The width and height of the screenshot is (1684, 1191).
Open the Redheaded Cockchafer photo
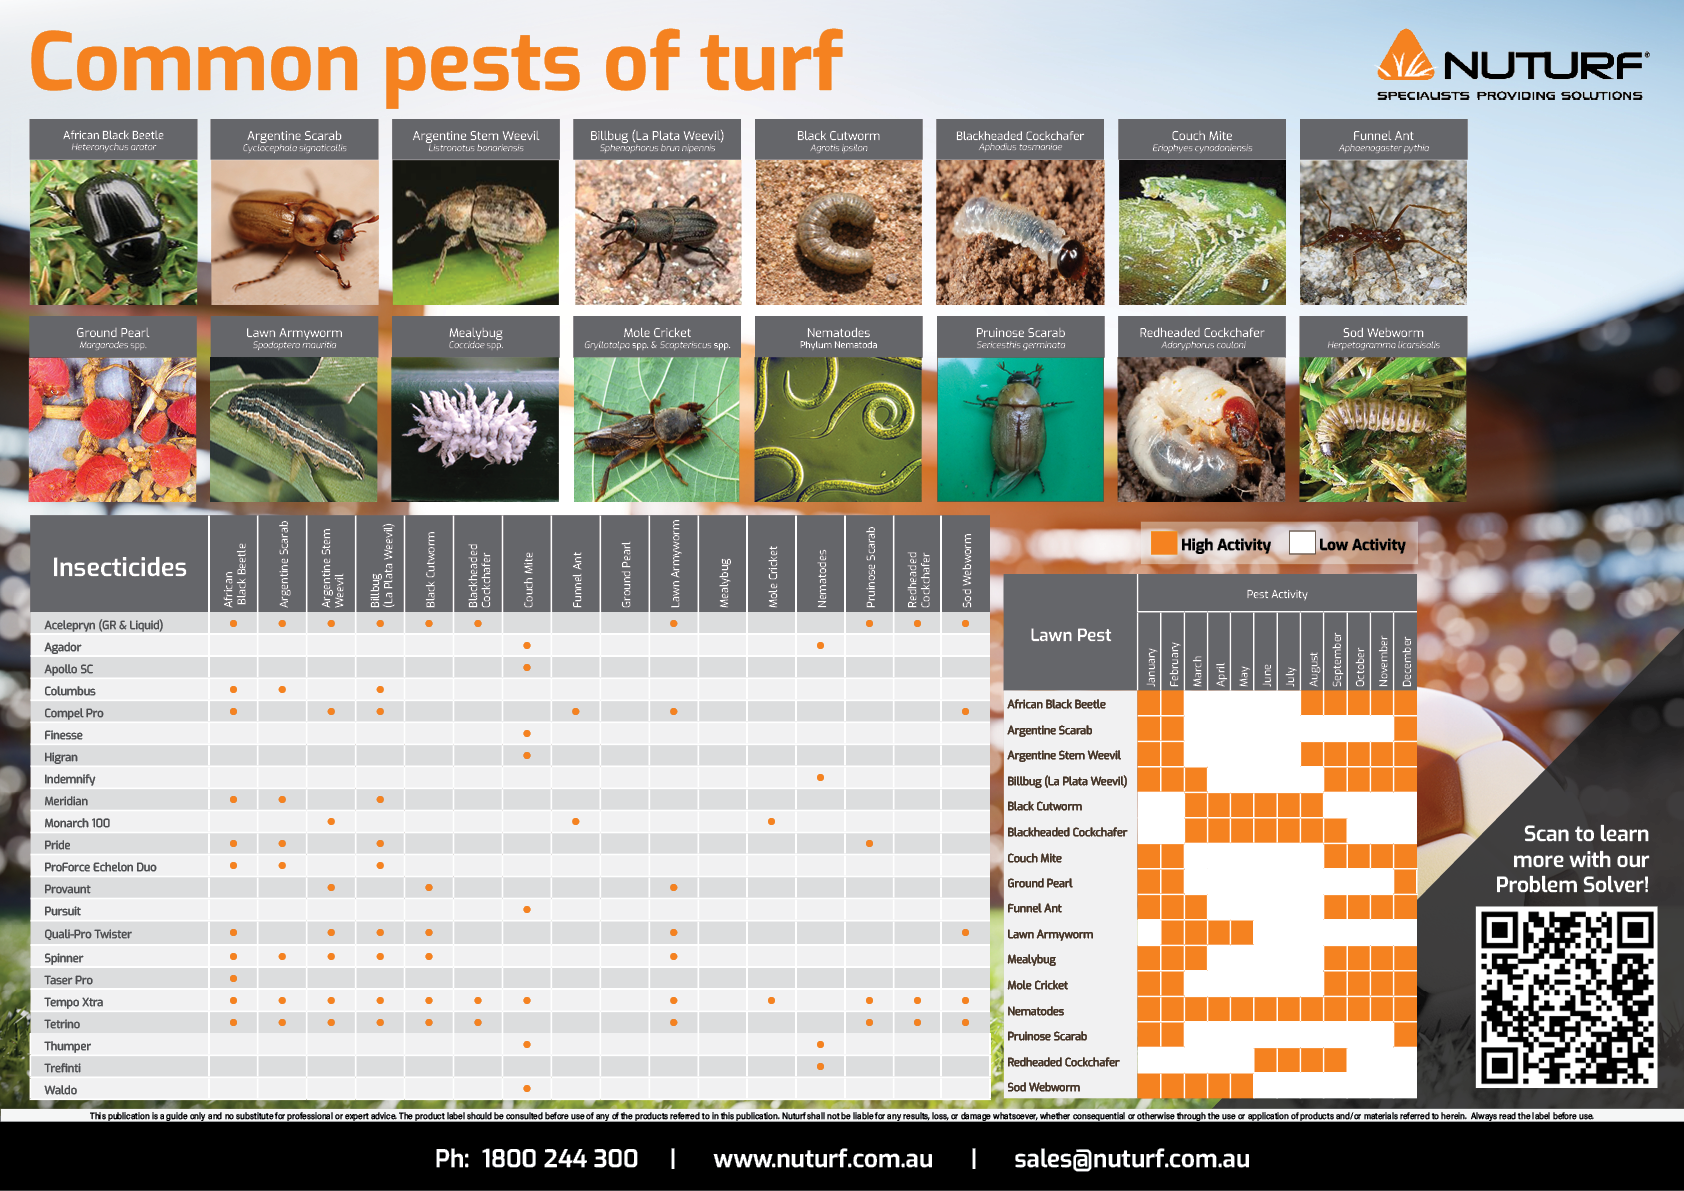click(1202, 429)
